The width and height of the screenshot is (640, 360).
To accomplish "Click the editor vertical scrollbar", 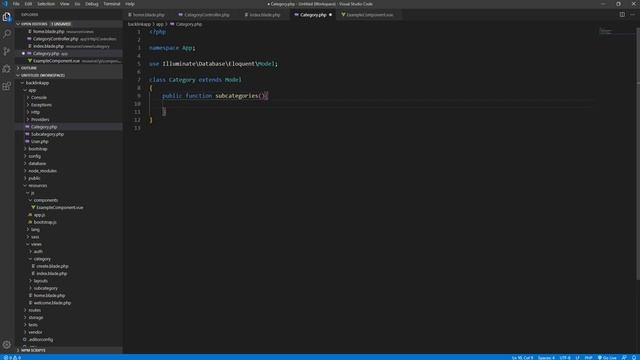I will 638,153.
